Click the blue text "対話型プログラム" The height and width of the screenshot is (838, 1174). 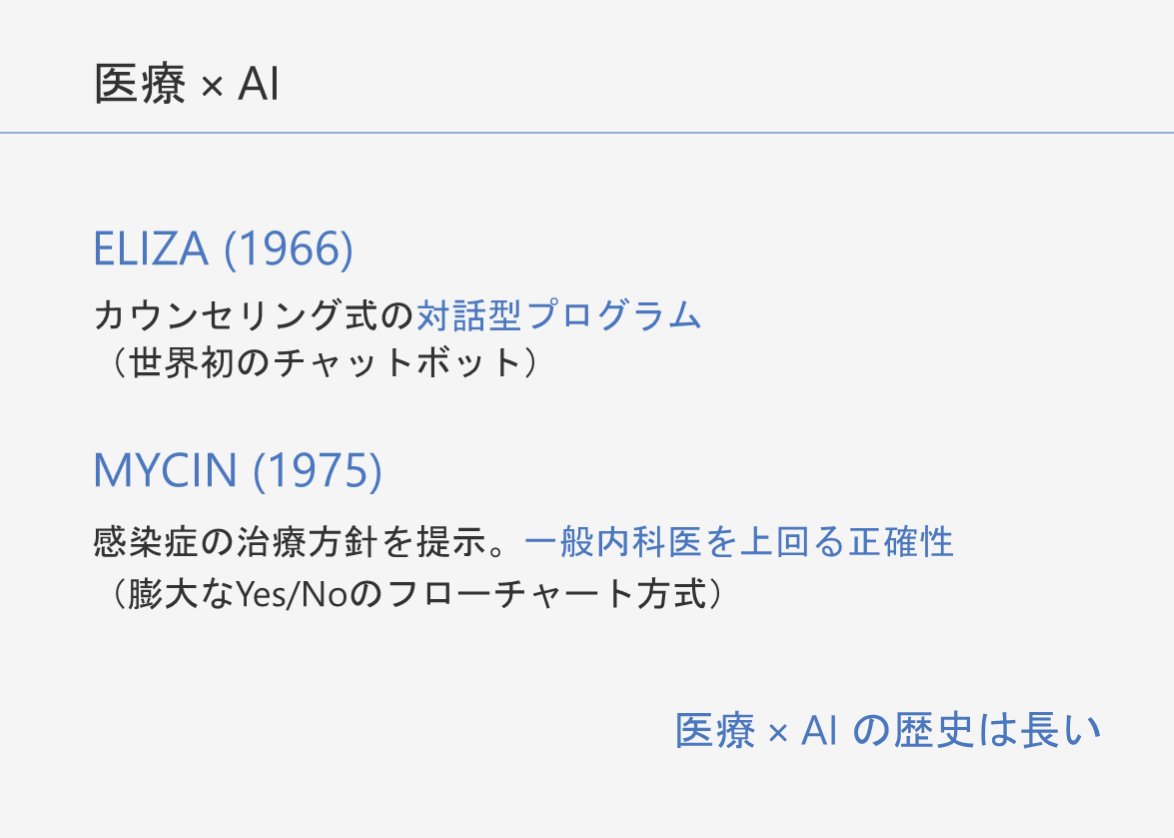(559, 316)
